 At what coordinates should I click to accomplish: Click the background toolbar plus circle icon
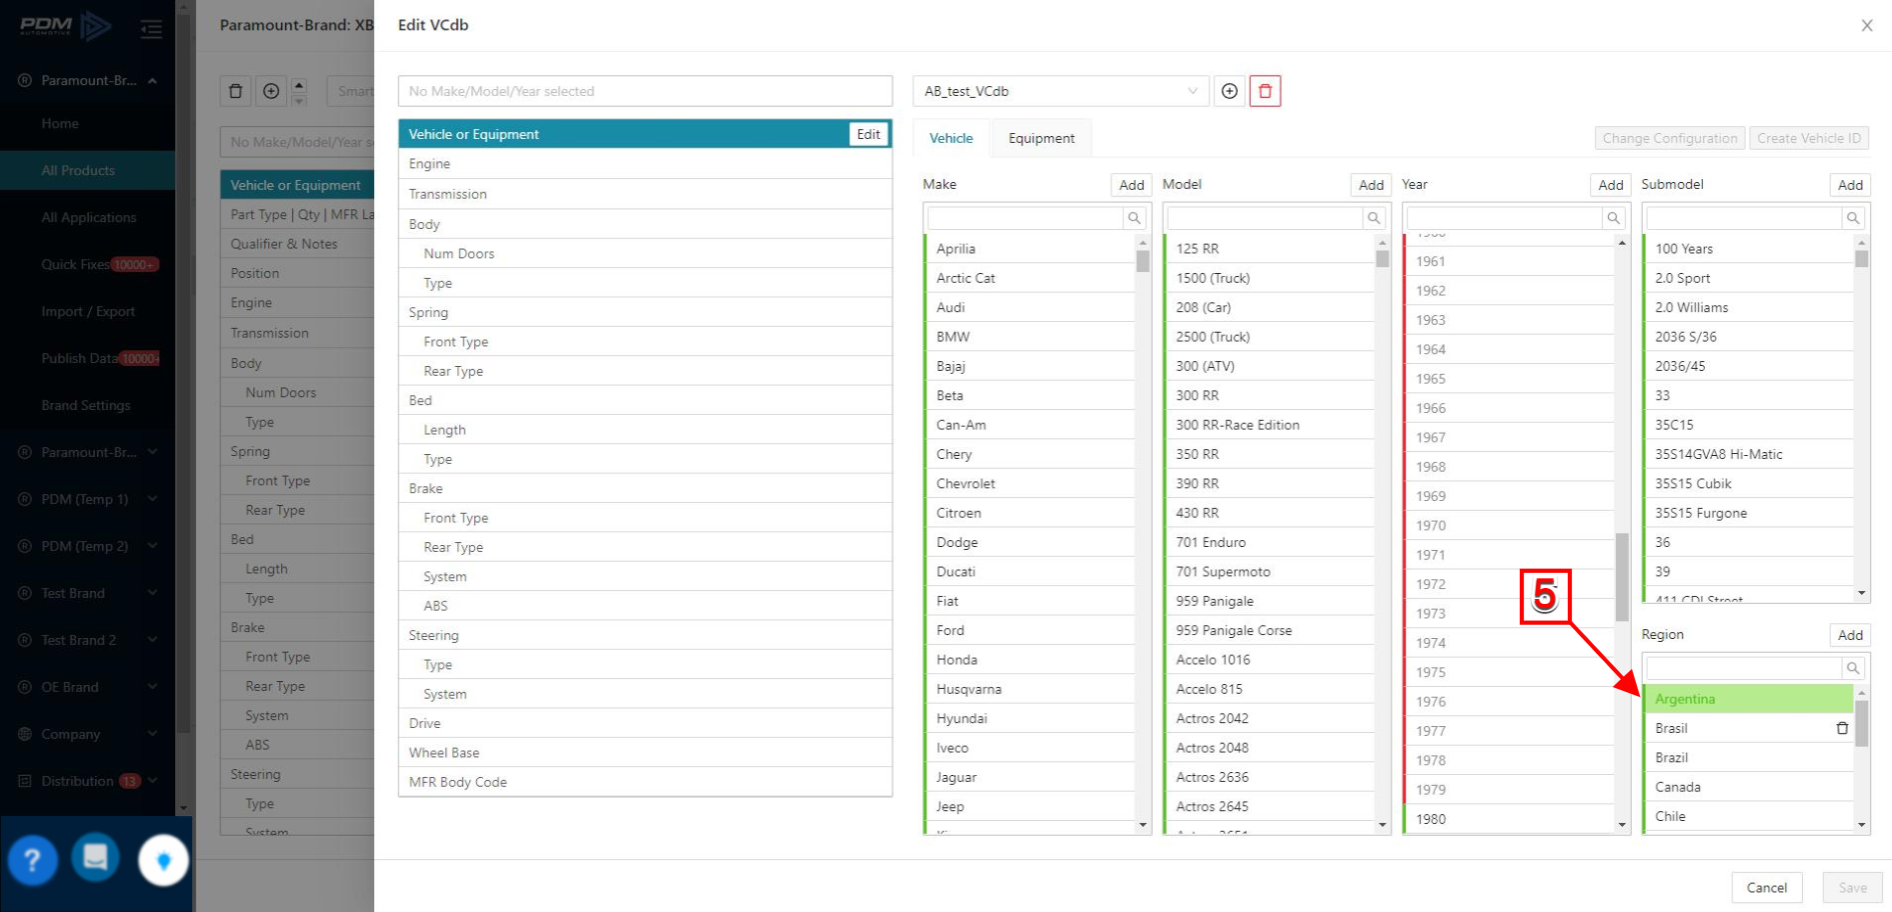pos(271,91)
